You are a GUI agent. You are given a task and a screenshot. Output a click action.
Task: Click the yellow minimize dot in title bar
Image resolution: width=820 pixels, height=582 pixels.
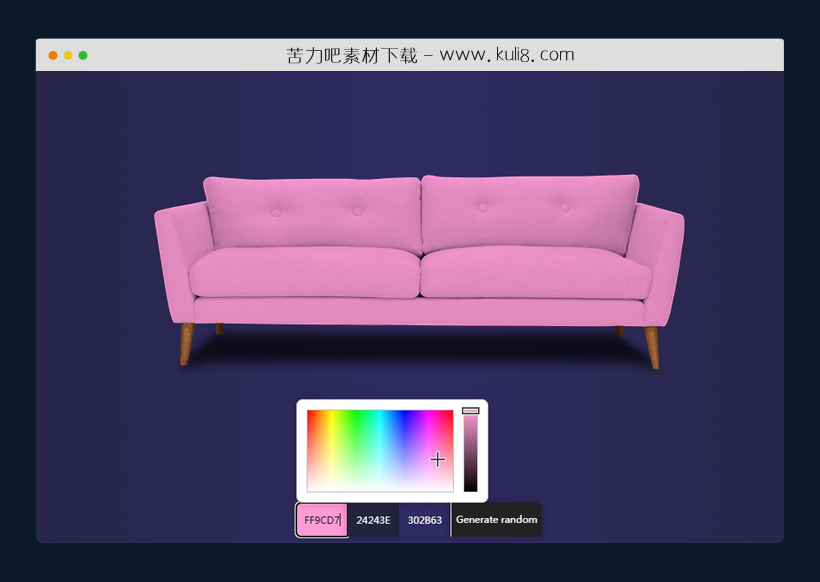(68, 55)
